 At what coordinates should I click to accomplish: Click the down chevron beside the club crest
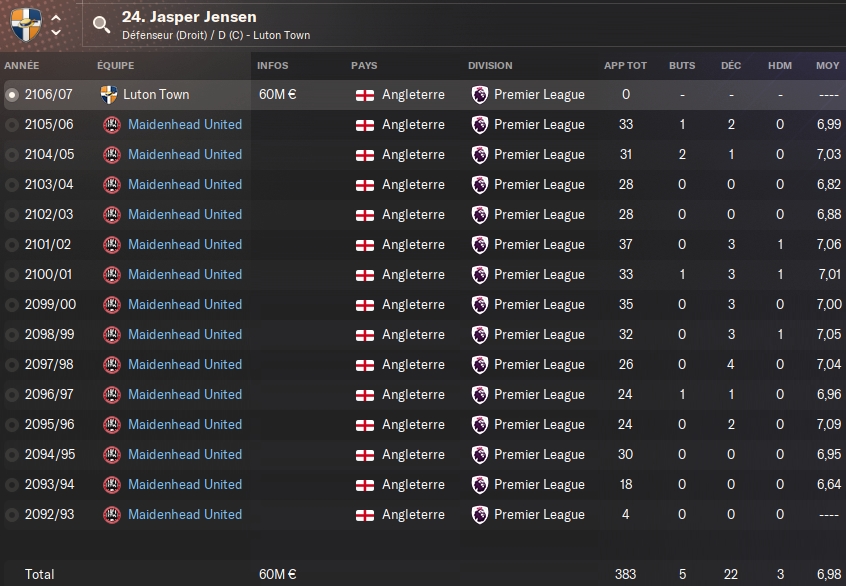[56, 32]
